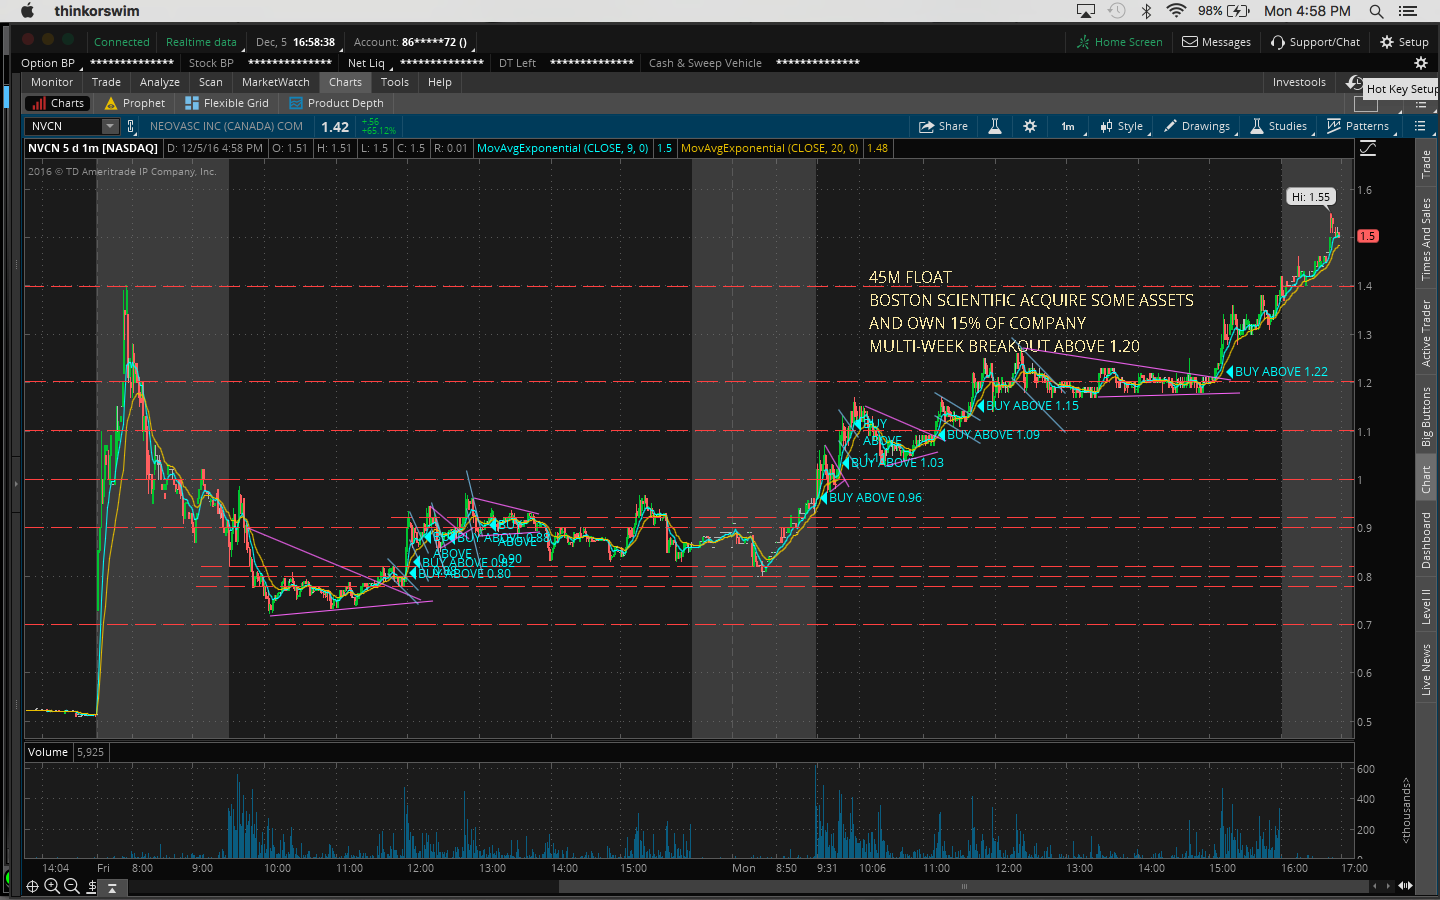Open the Setup gear menu

coord(1404,42)
